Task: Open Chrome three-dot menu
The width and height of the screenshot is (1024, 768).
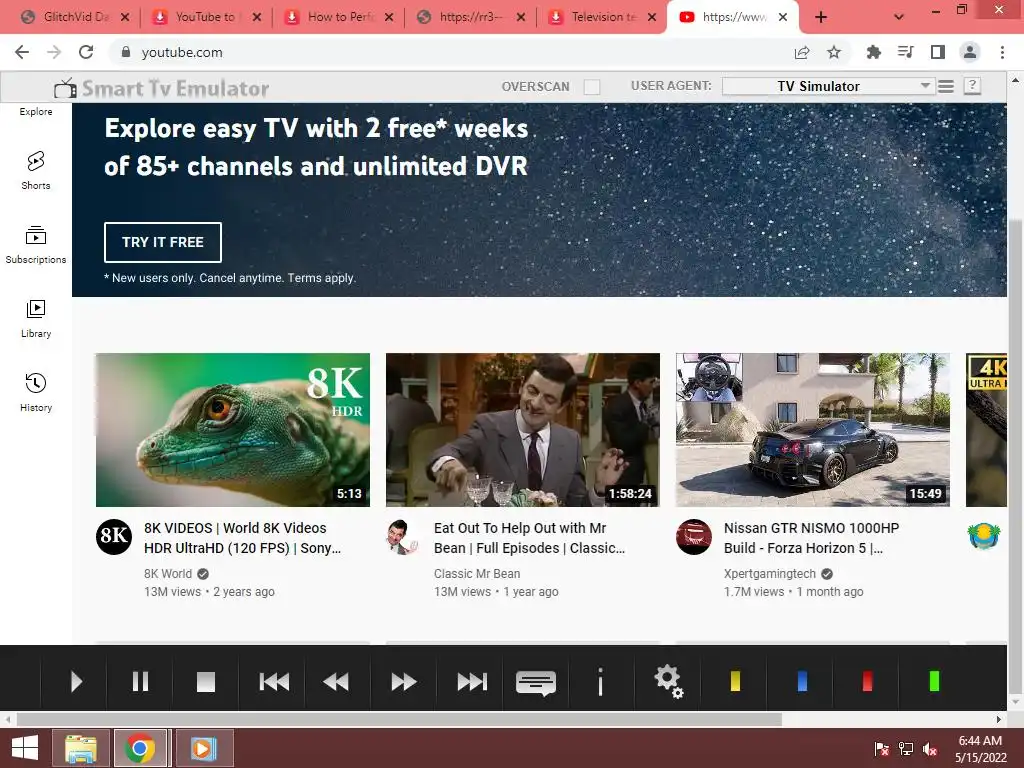Action: (x=1002, y=52)
